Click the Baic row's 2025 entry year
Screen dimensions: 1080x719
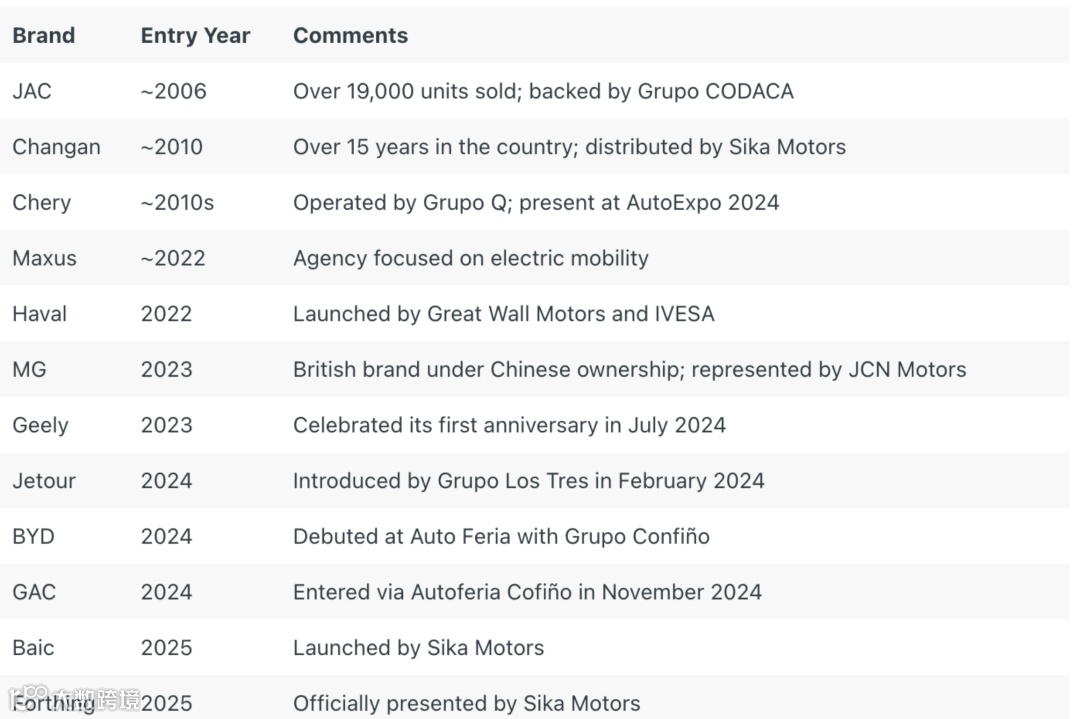click(x=166, y=648)
